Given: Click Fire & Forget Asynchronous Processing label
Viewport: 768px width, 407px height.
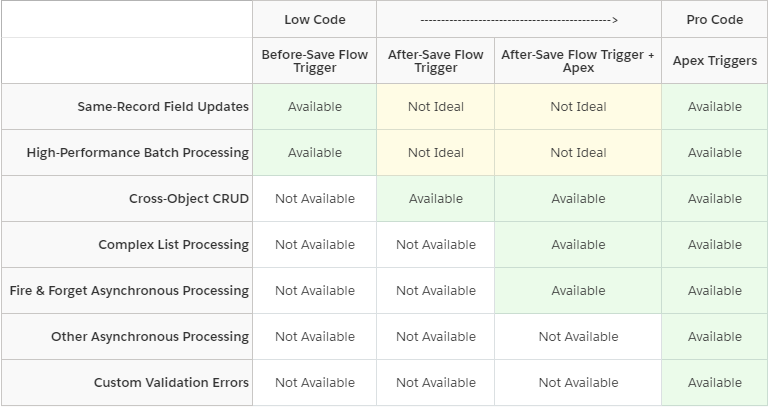Looking at the screenshot, I should [127, 291].
